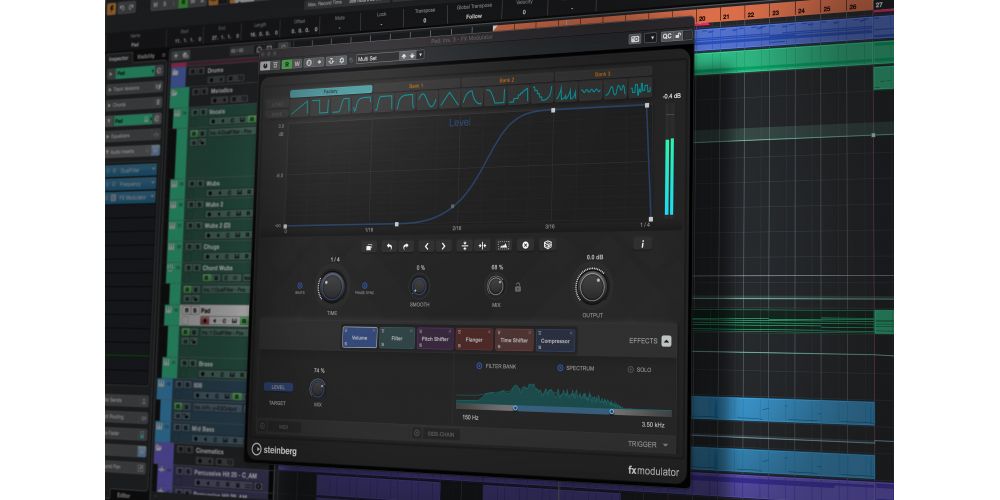Click the Write automation W button in plugin header
1000x500 pixels.
(x=297, y=63)
